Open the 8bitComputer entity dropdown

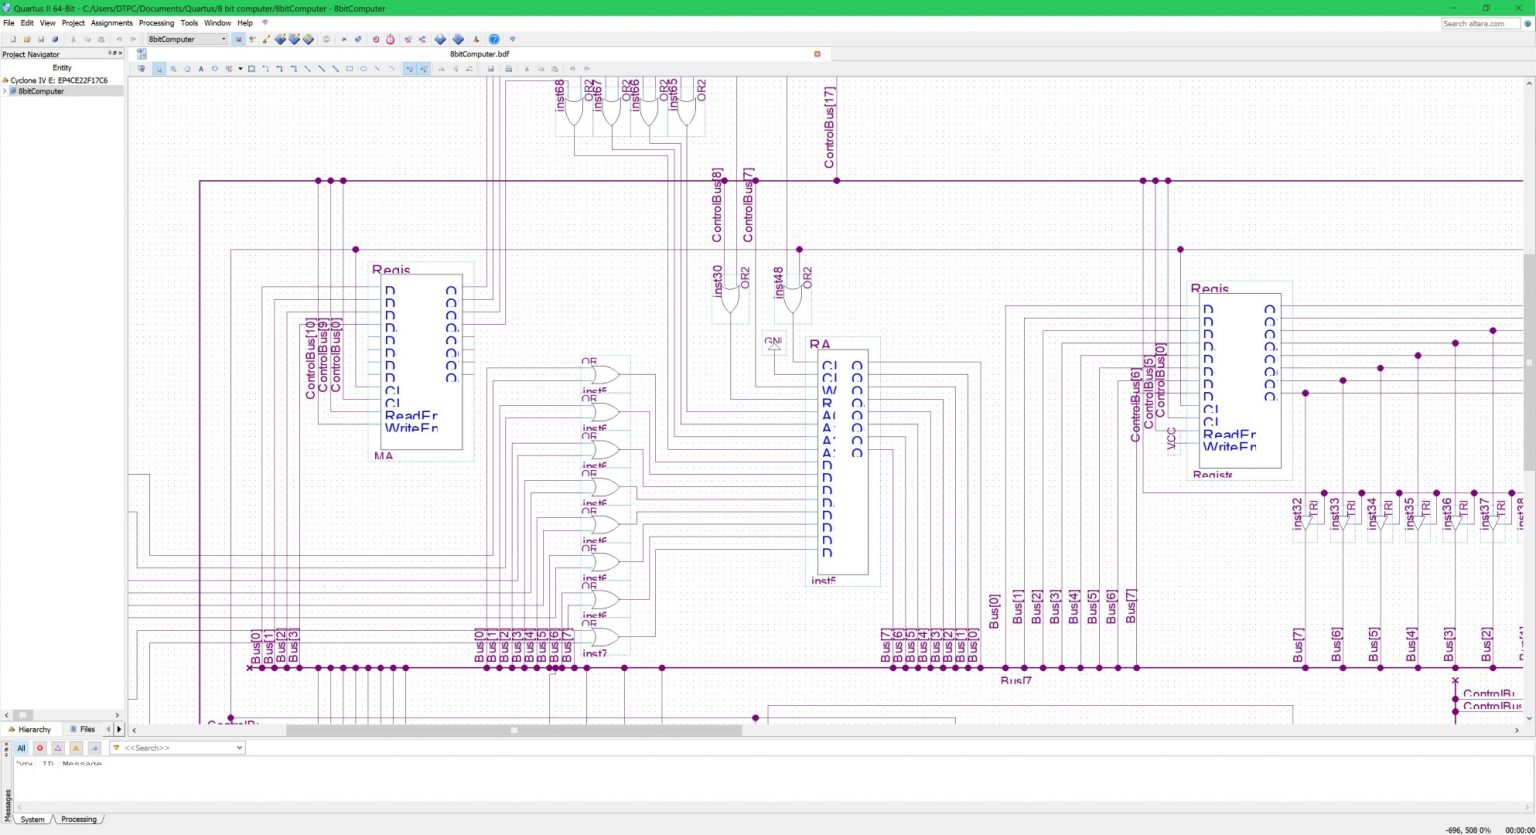(x=222, y=39)
